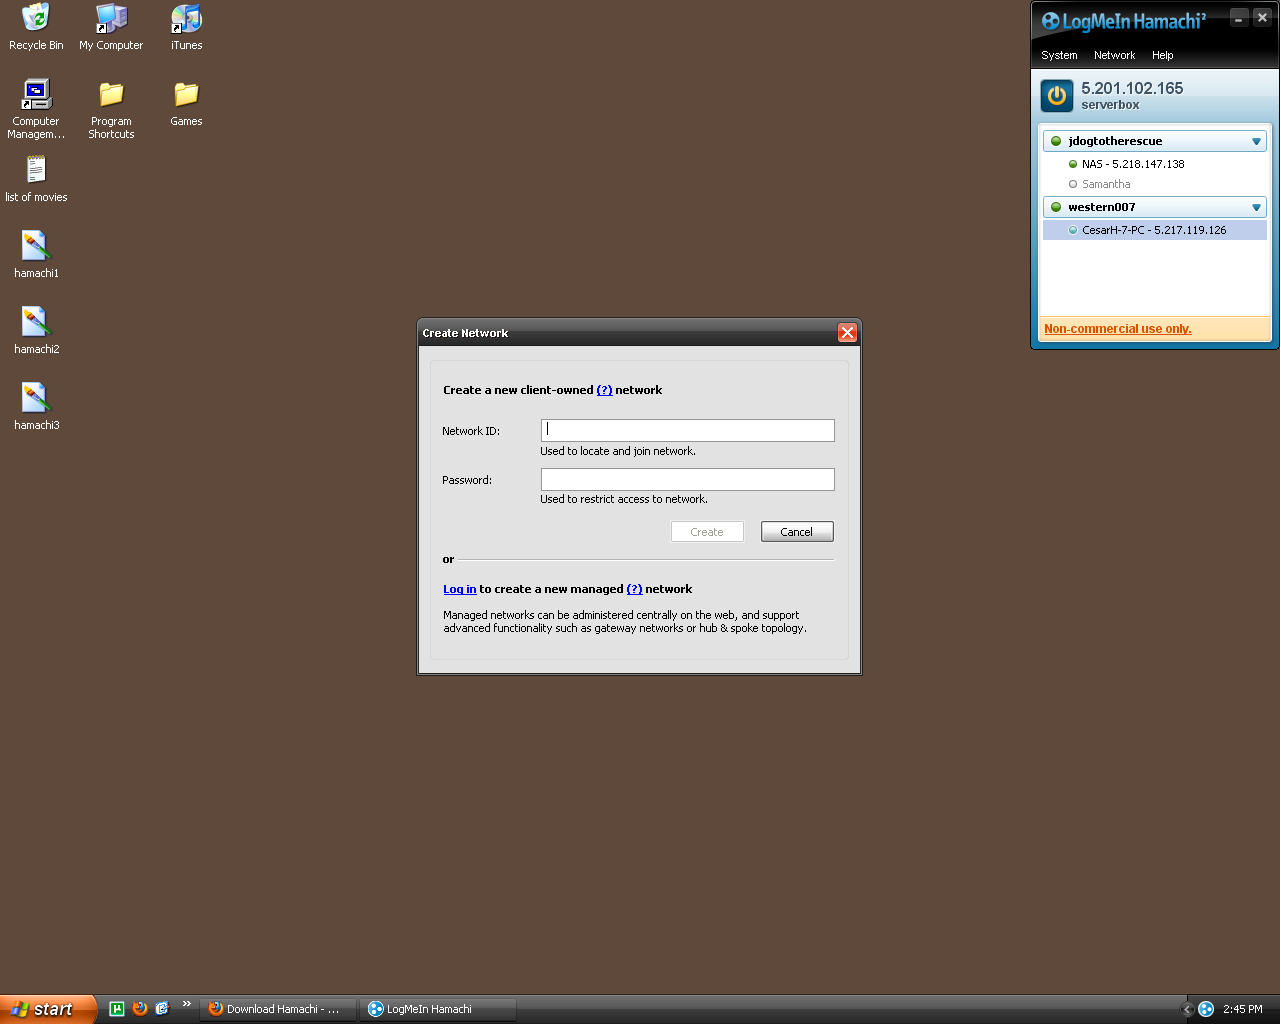Open the hamachi2 file icon
This screenshot has width=1281, height=1024.
click(36, 322)
